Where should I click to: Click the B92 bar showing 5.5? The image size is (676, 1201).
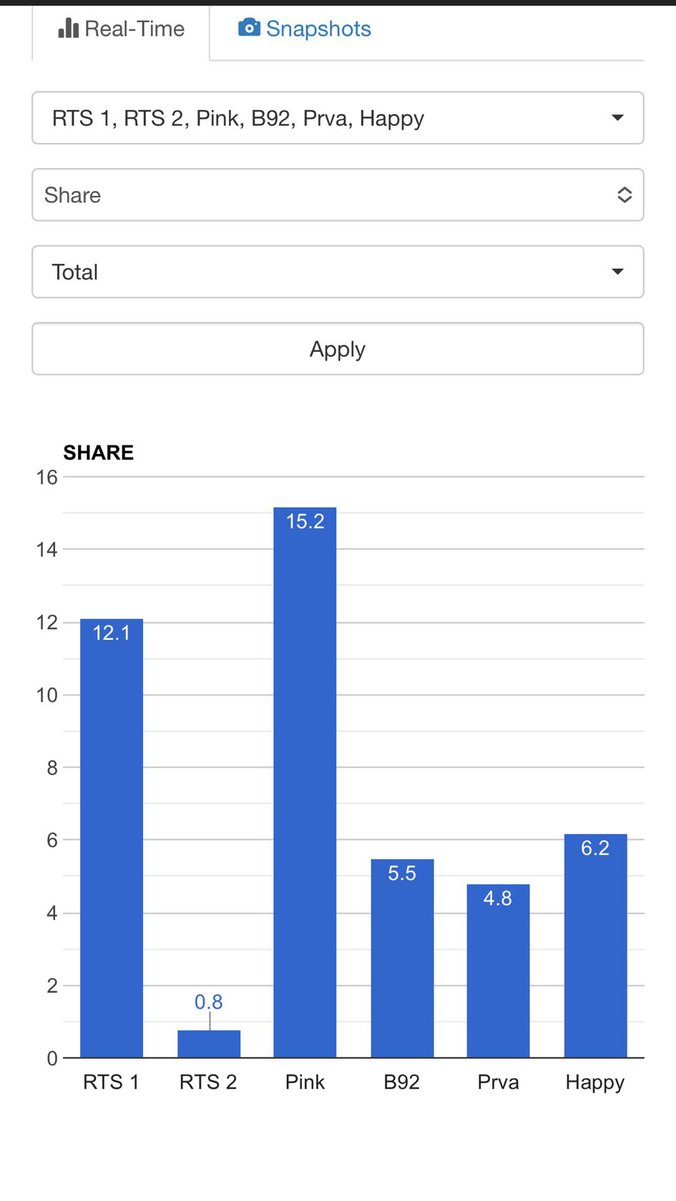402,962
